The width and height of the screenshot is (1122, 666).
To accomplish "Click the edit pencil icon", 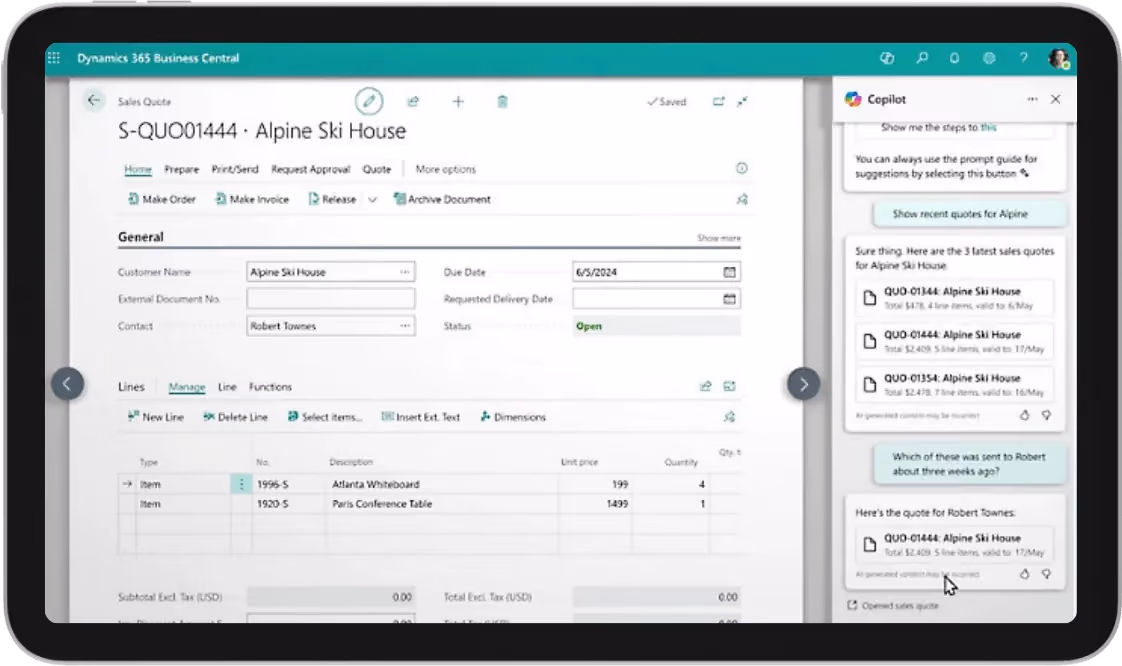I will 369,102.
